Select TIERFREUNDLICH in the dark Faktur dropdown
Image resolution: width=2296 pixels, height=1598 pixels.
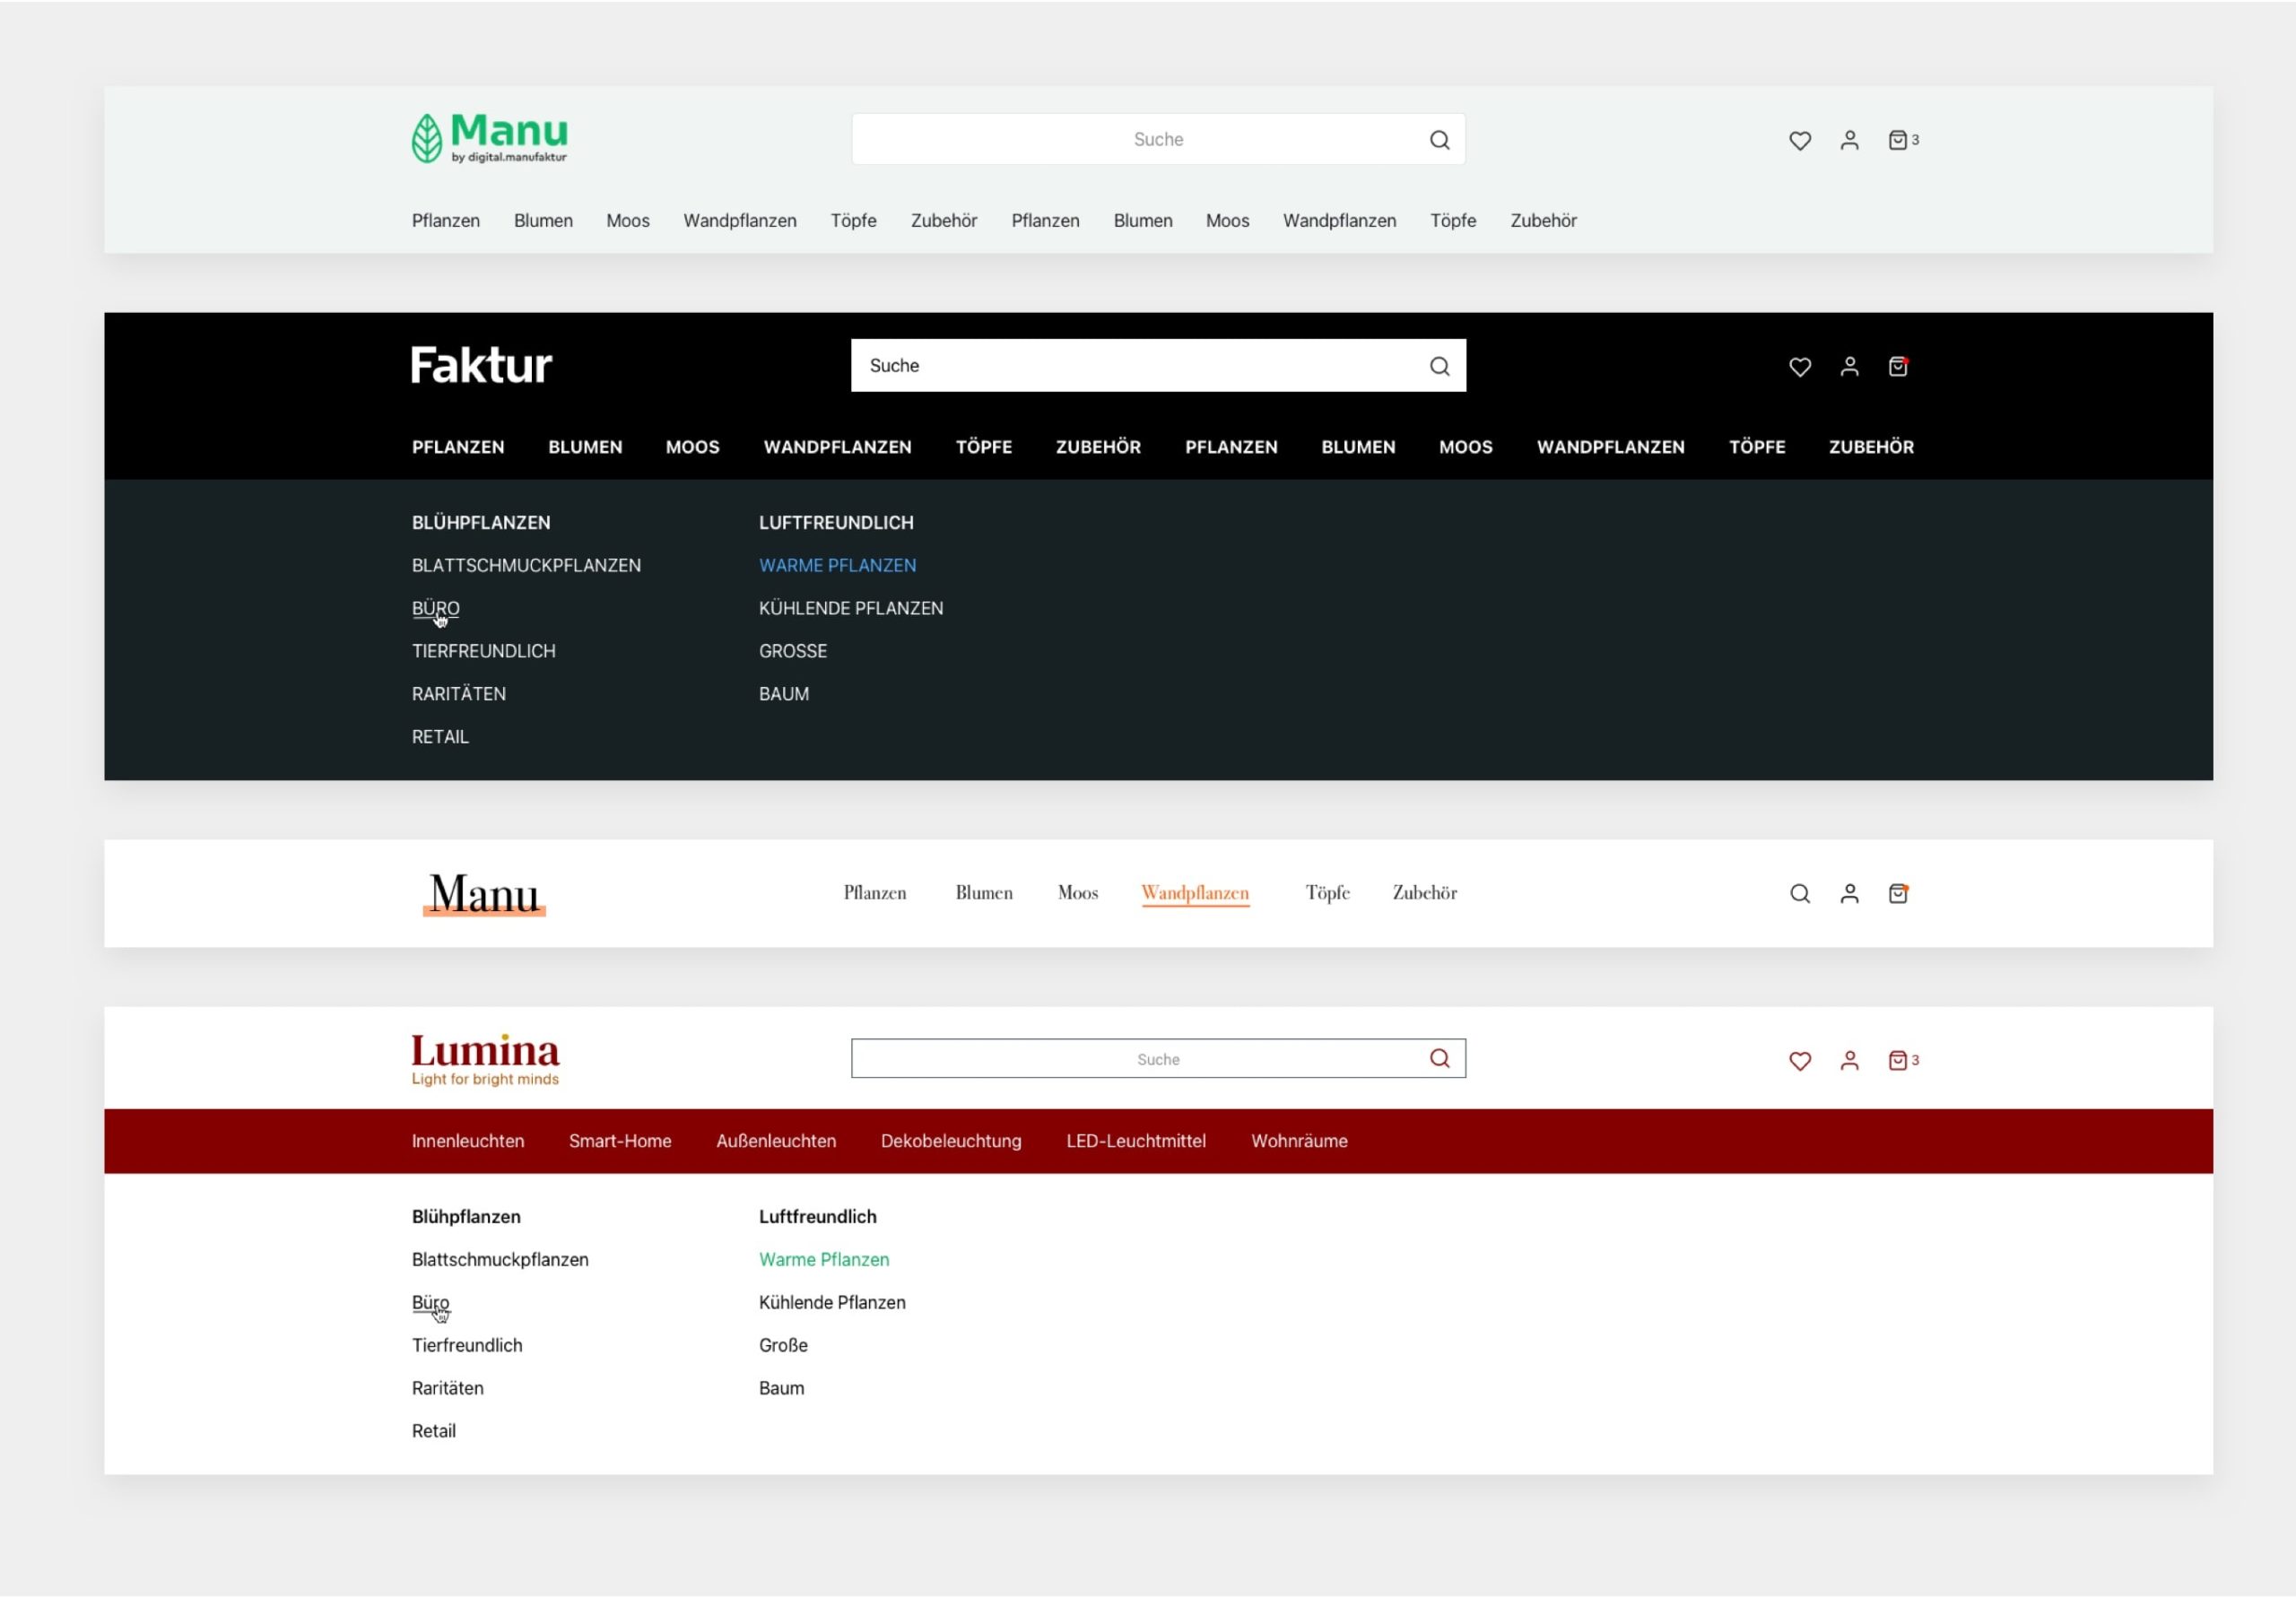coord(484,651)
